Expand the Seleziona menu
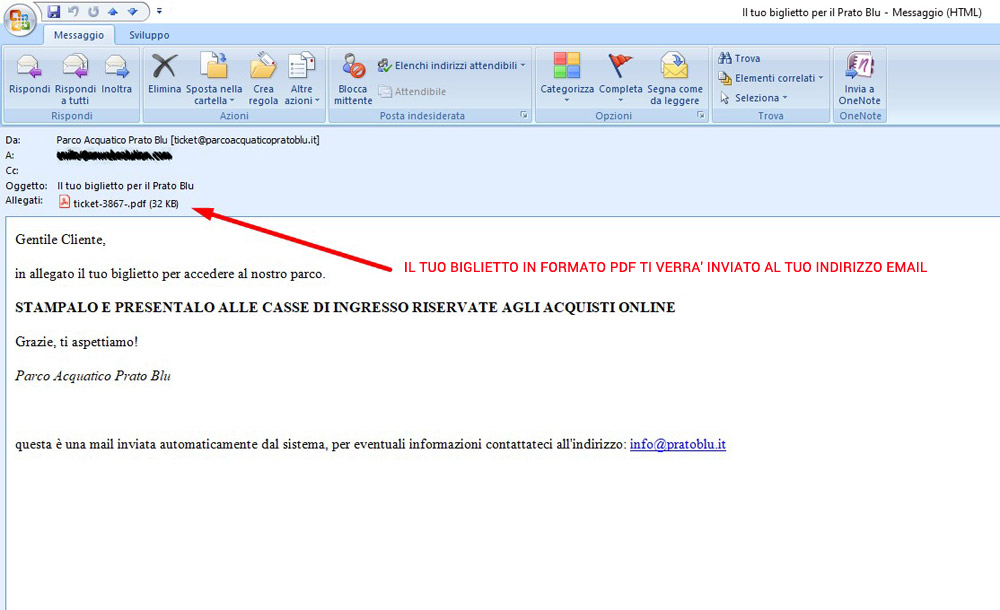Image resolution: width=1000 pixels, height=610 pixels. click(x=753, y=98)
